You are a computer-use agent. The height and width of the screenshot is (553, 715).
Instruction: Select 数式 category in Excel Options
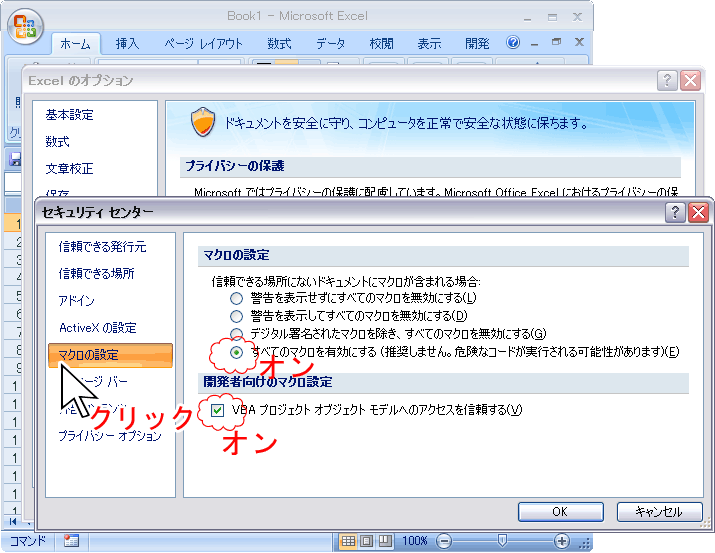coord(57,141)
